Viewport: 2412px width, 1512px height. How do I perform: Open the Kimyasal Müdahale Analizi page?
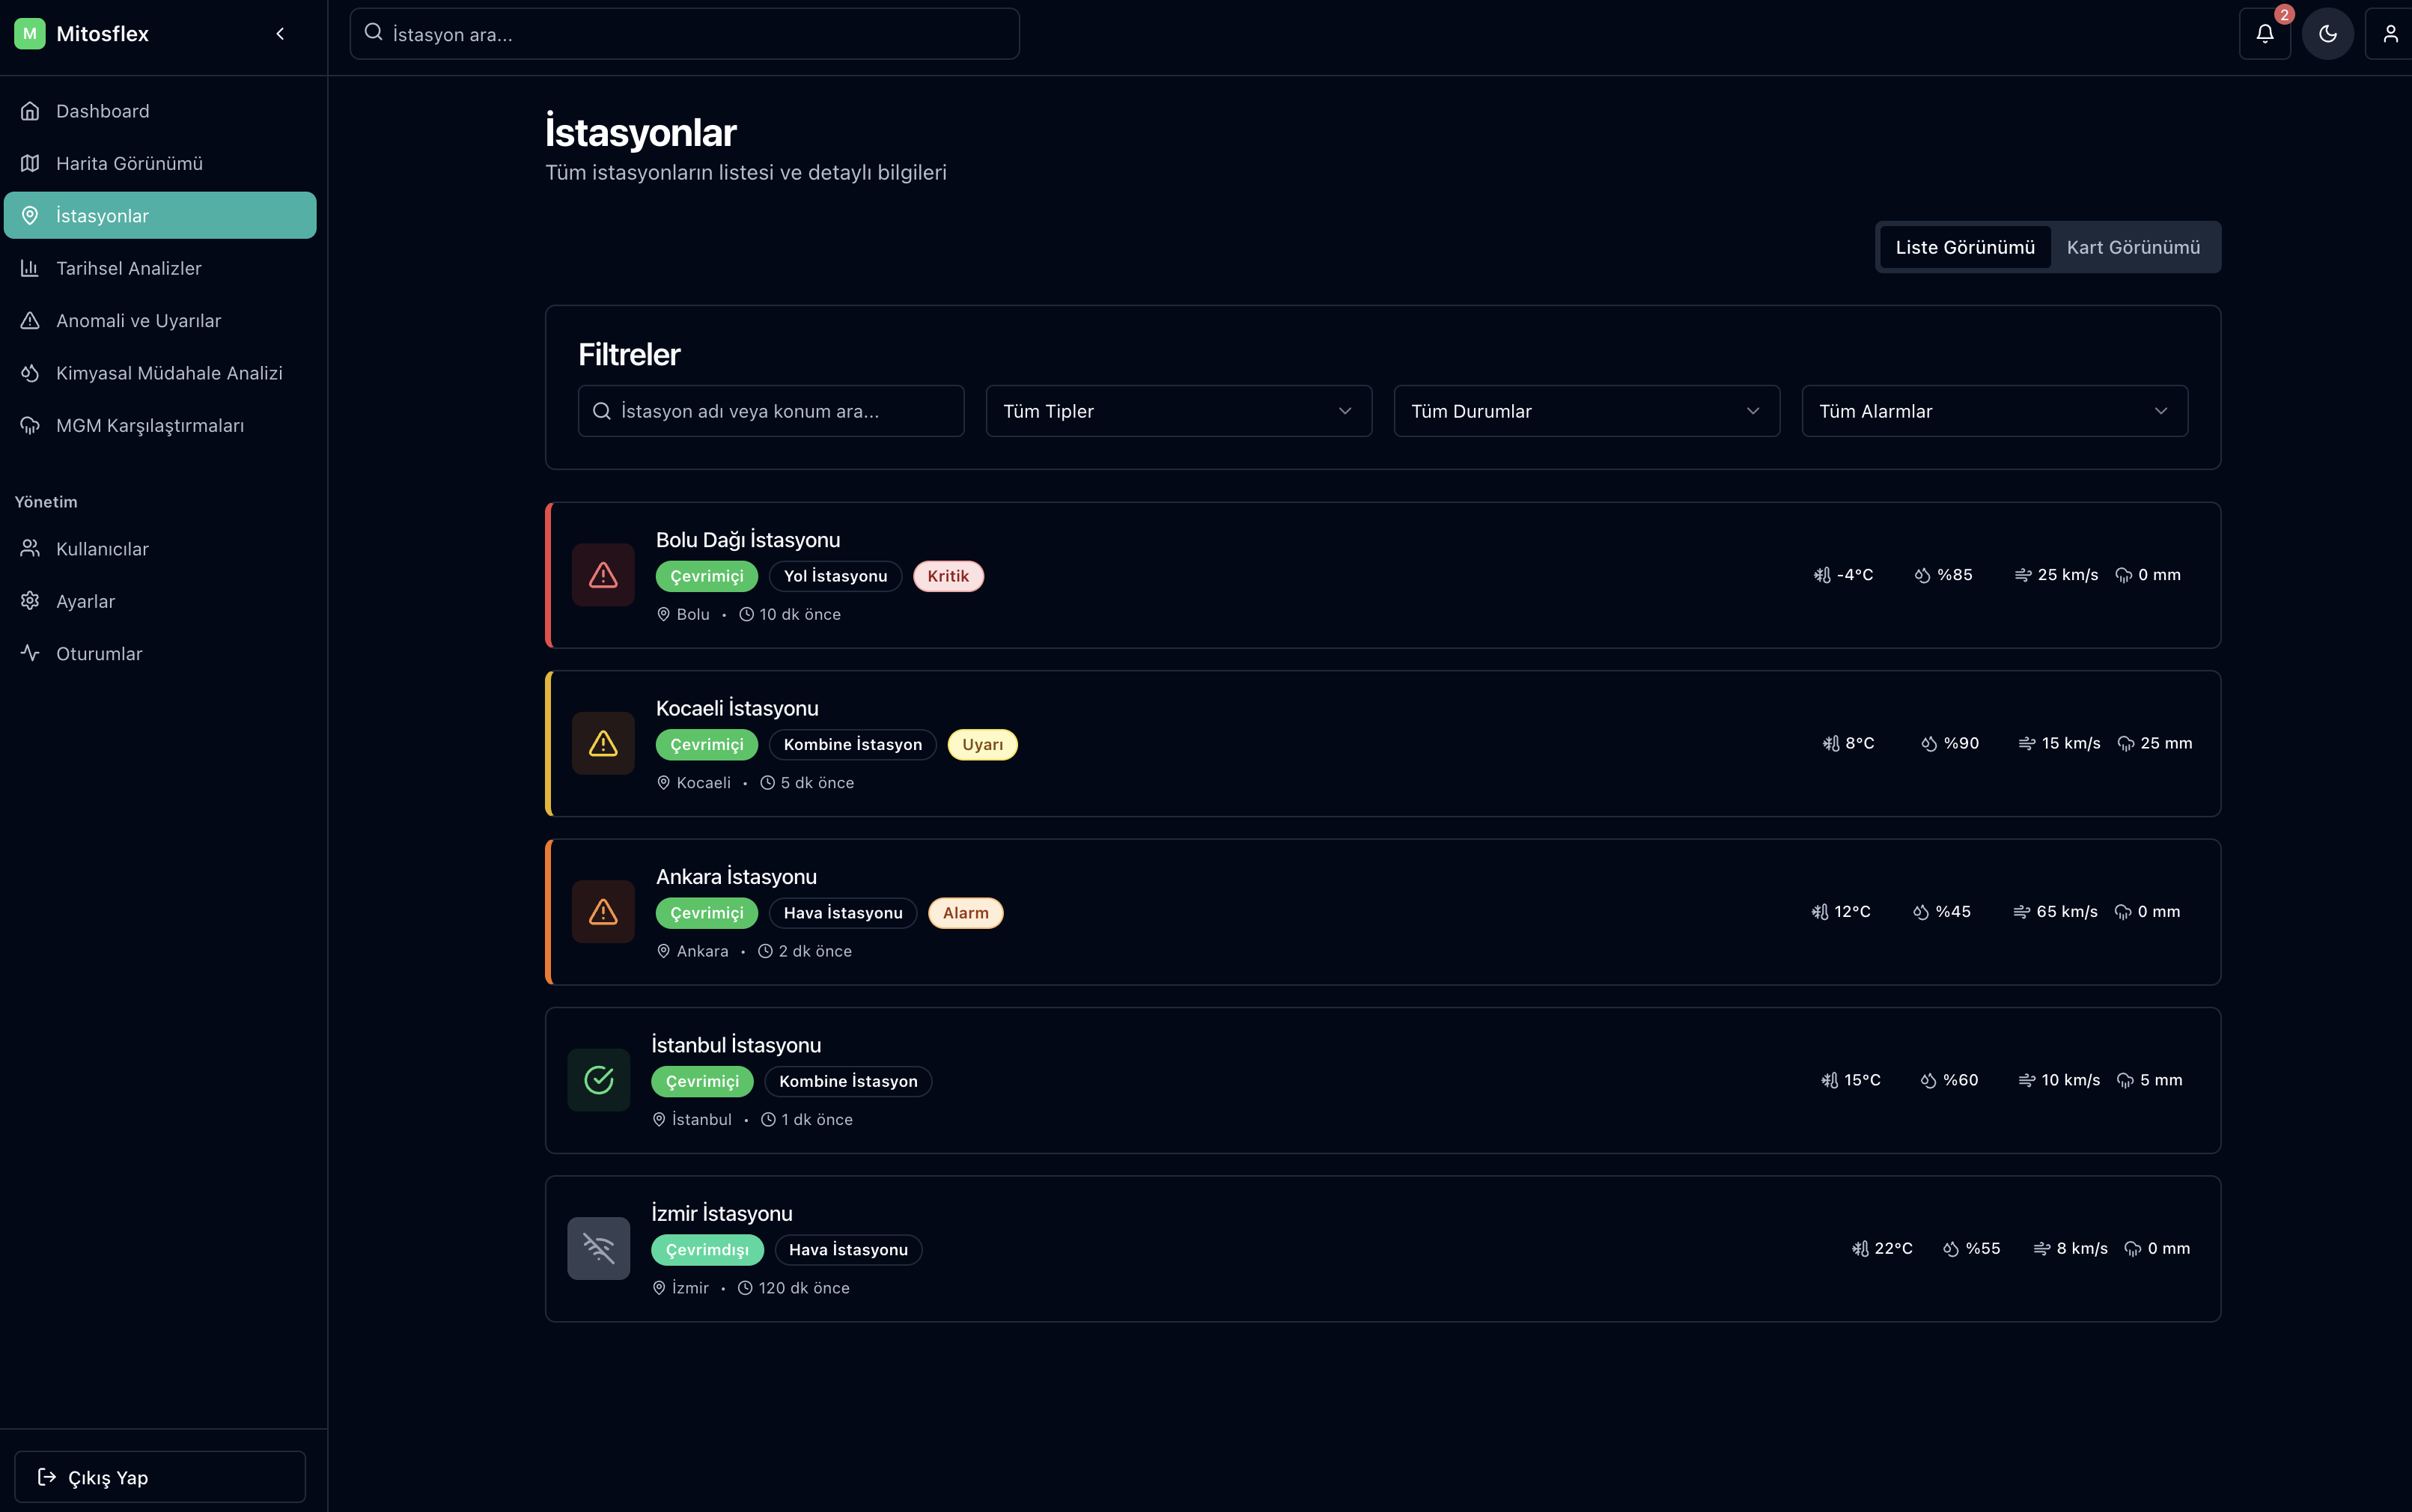[169, 373]
